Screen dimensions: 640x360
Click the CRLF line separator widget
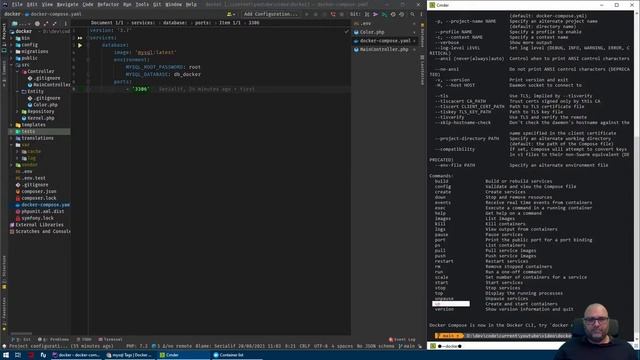pyautogui.click(x=304, y=346)
